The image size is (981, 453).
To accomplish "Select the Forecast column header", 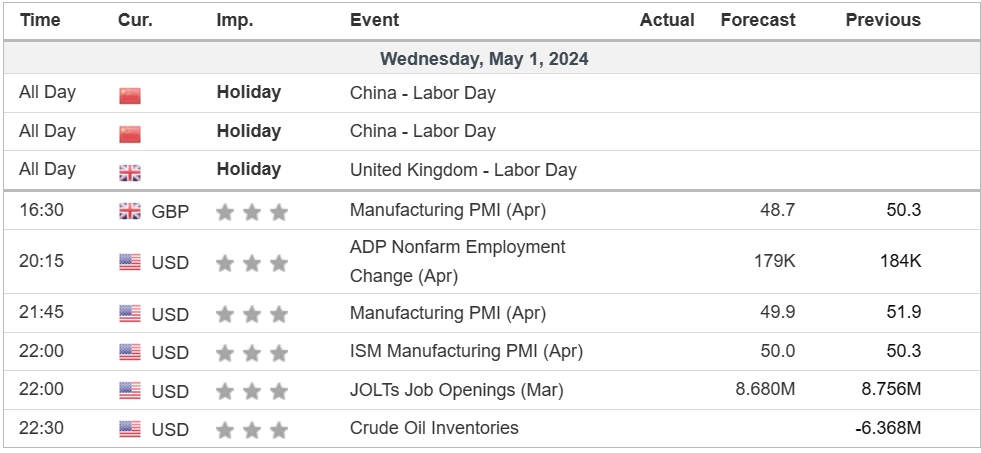I will [x=758, y=20].
